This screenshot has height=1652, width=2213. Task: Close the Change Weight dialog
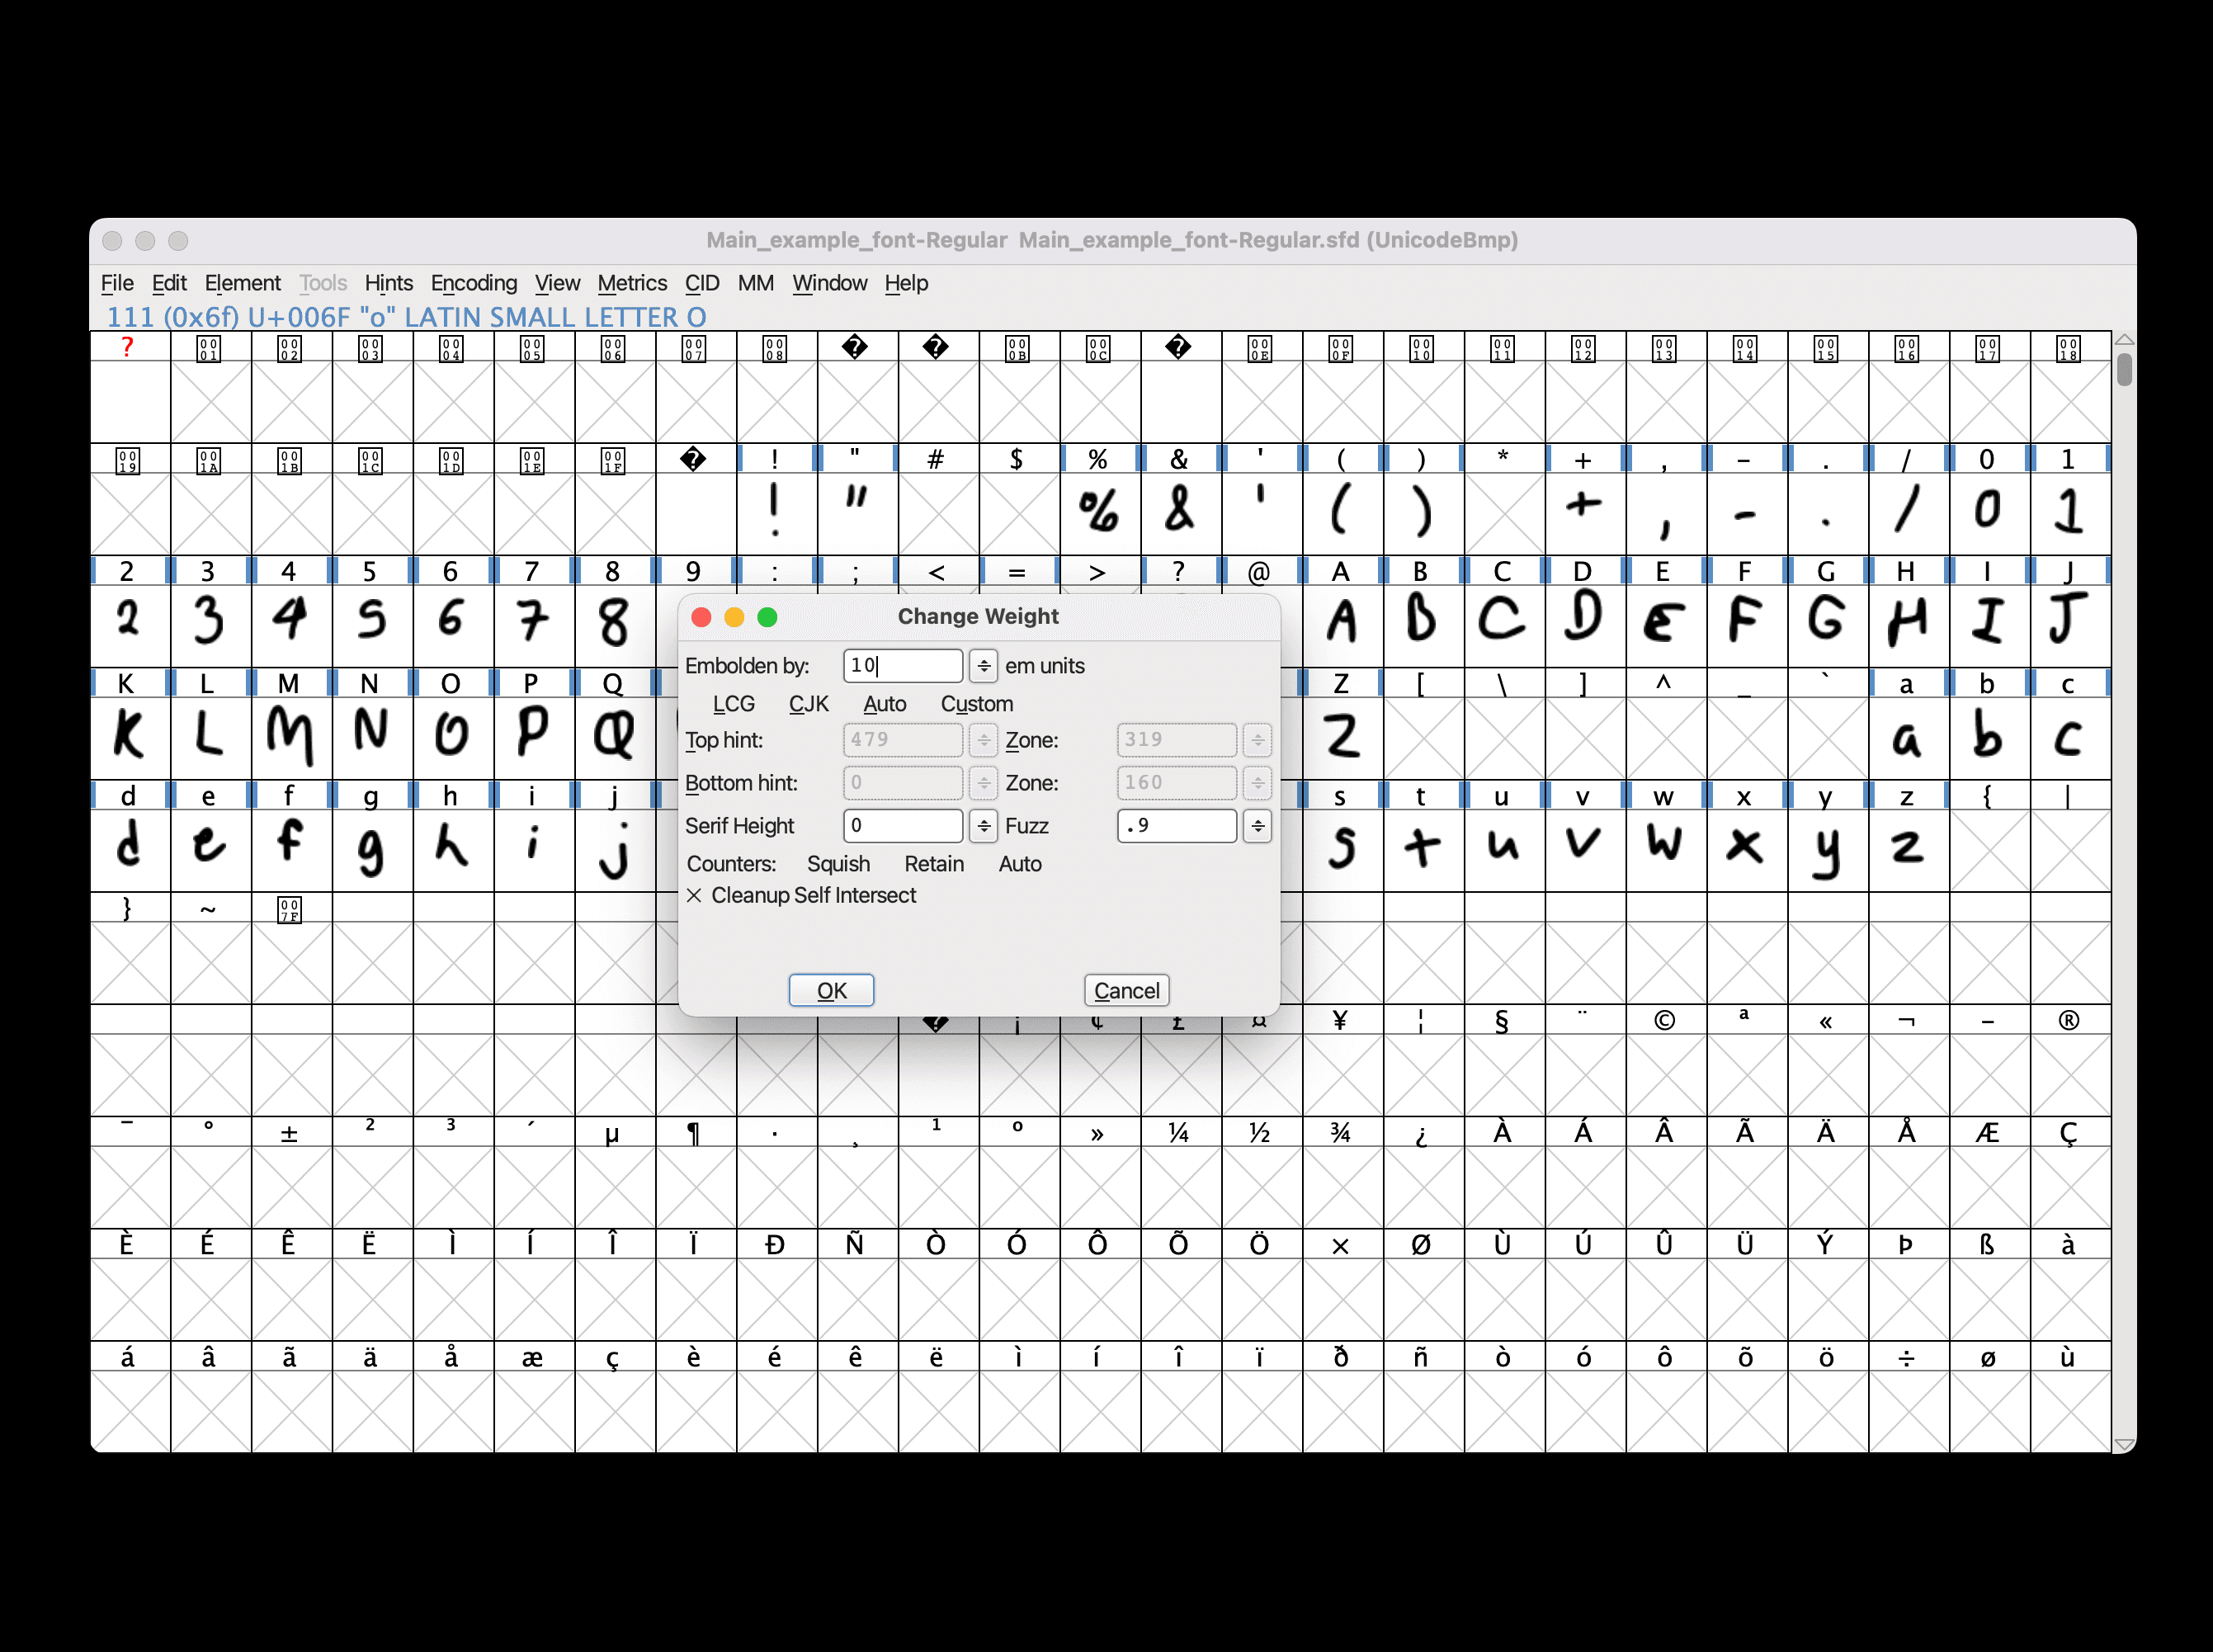point(701,617)
